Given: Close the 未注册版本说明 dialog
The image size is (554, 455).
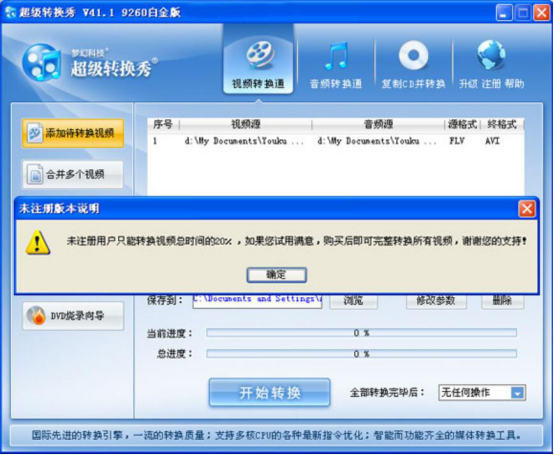Looking at the screenshot, I should pyautogui.click(x=527, y=209).
